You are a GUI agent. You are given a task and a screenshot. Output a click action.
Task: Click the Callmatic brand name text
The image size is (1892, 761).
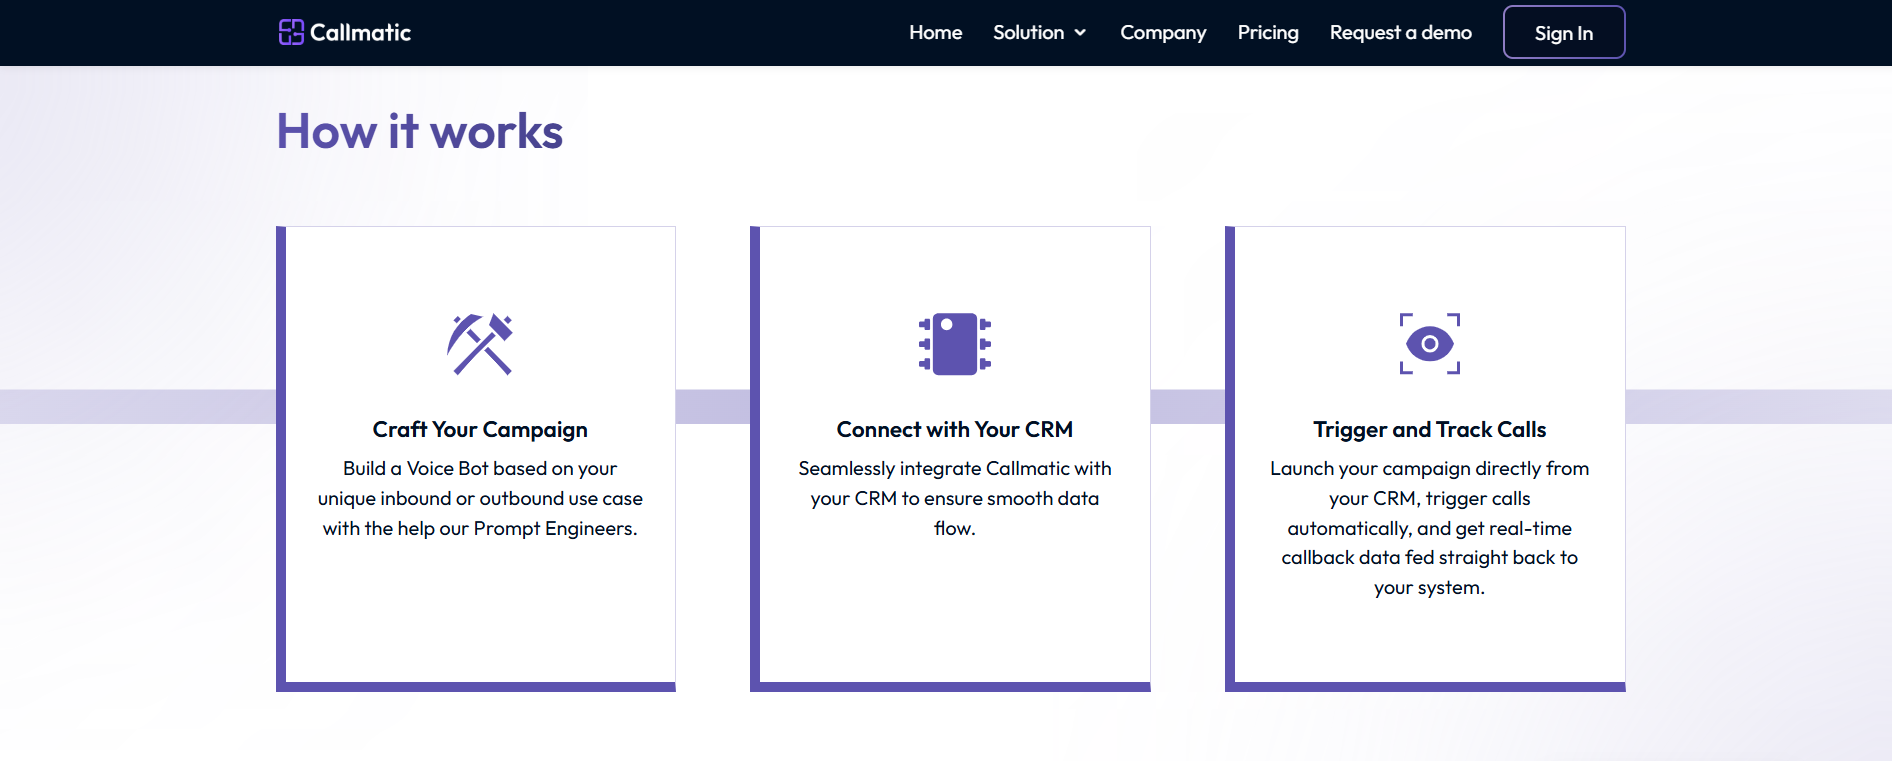coord(360,33)
